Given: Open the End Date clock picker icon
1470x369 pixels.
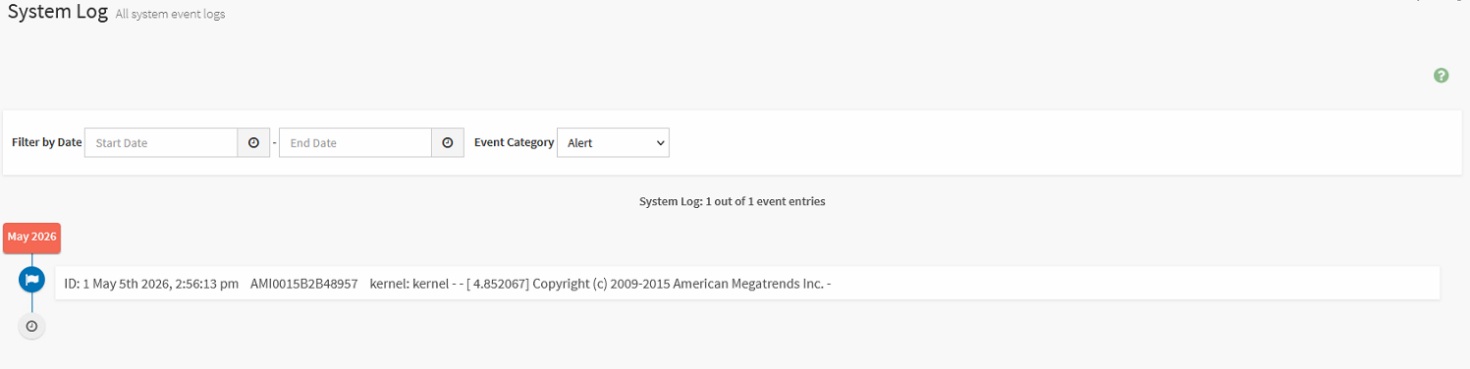Looking at the screenshot, I should (x=447, y=143).
